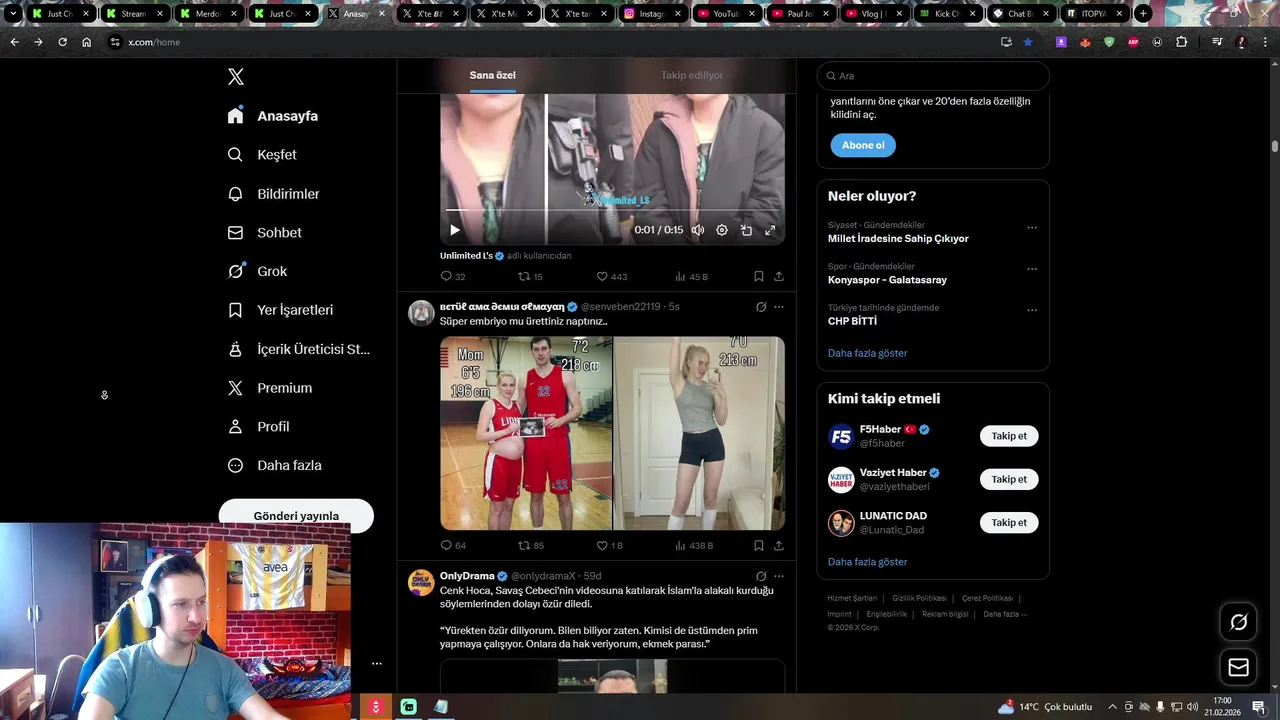The image size is (1280, 720).
Task: Open İçerik Üreticisi Stüdyosu
Action: tap(298, 349)
